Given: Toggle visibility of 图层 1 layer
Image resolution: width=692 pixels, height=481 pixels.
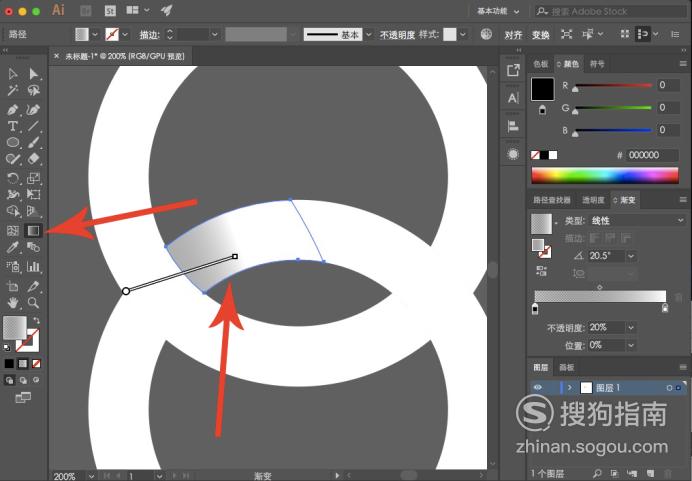Looking at the screenshot, I should pyautogui.click(x=538, y=387).
